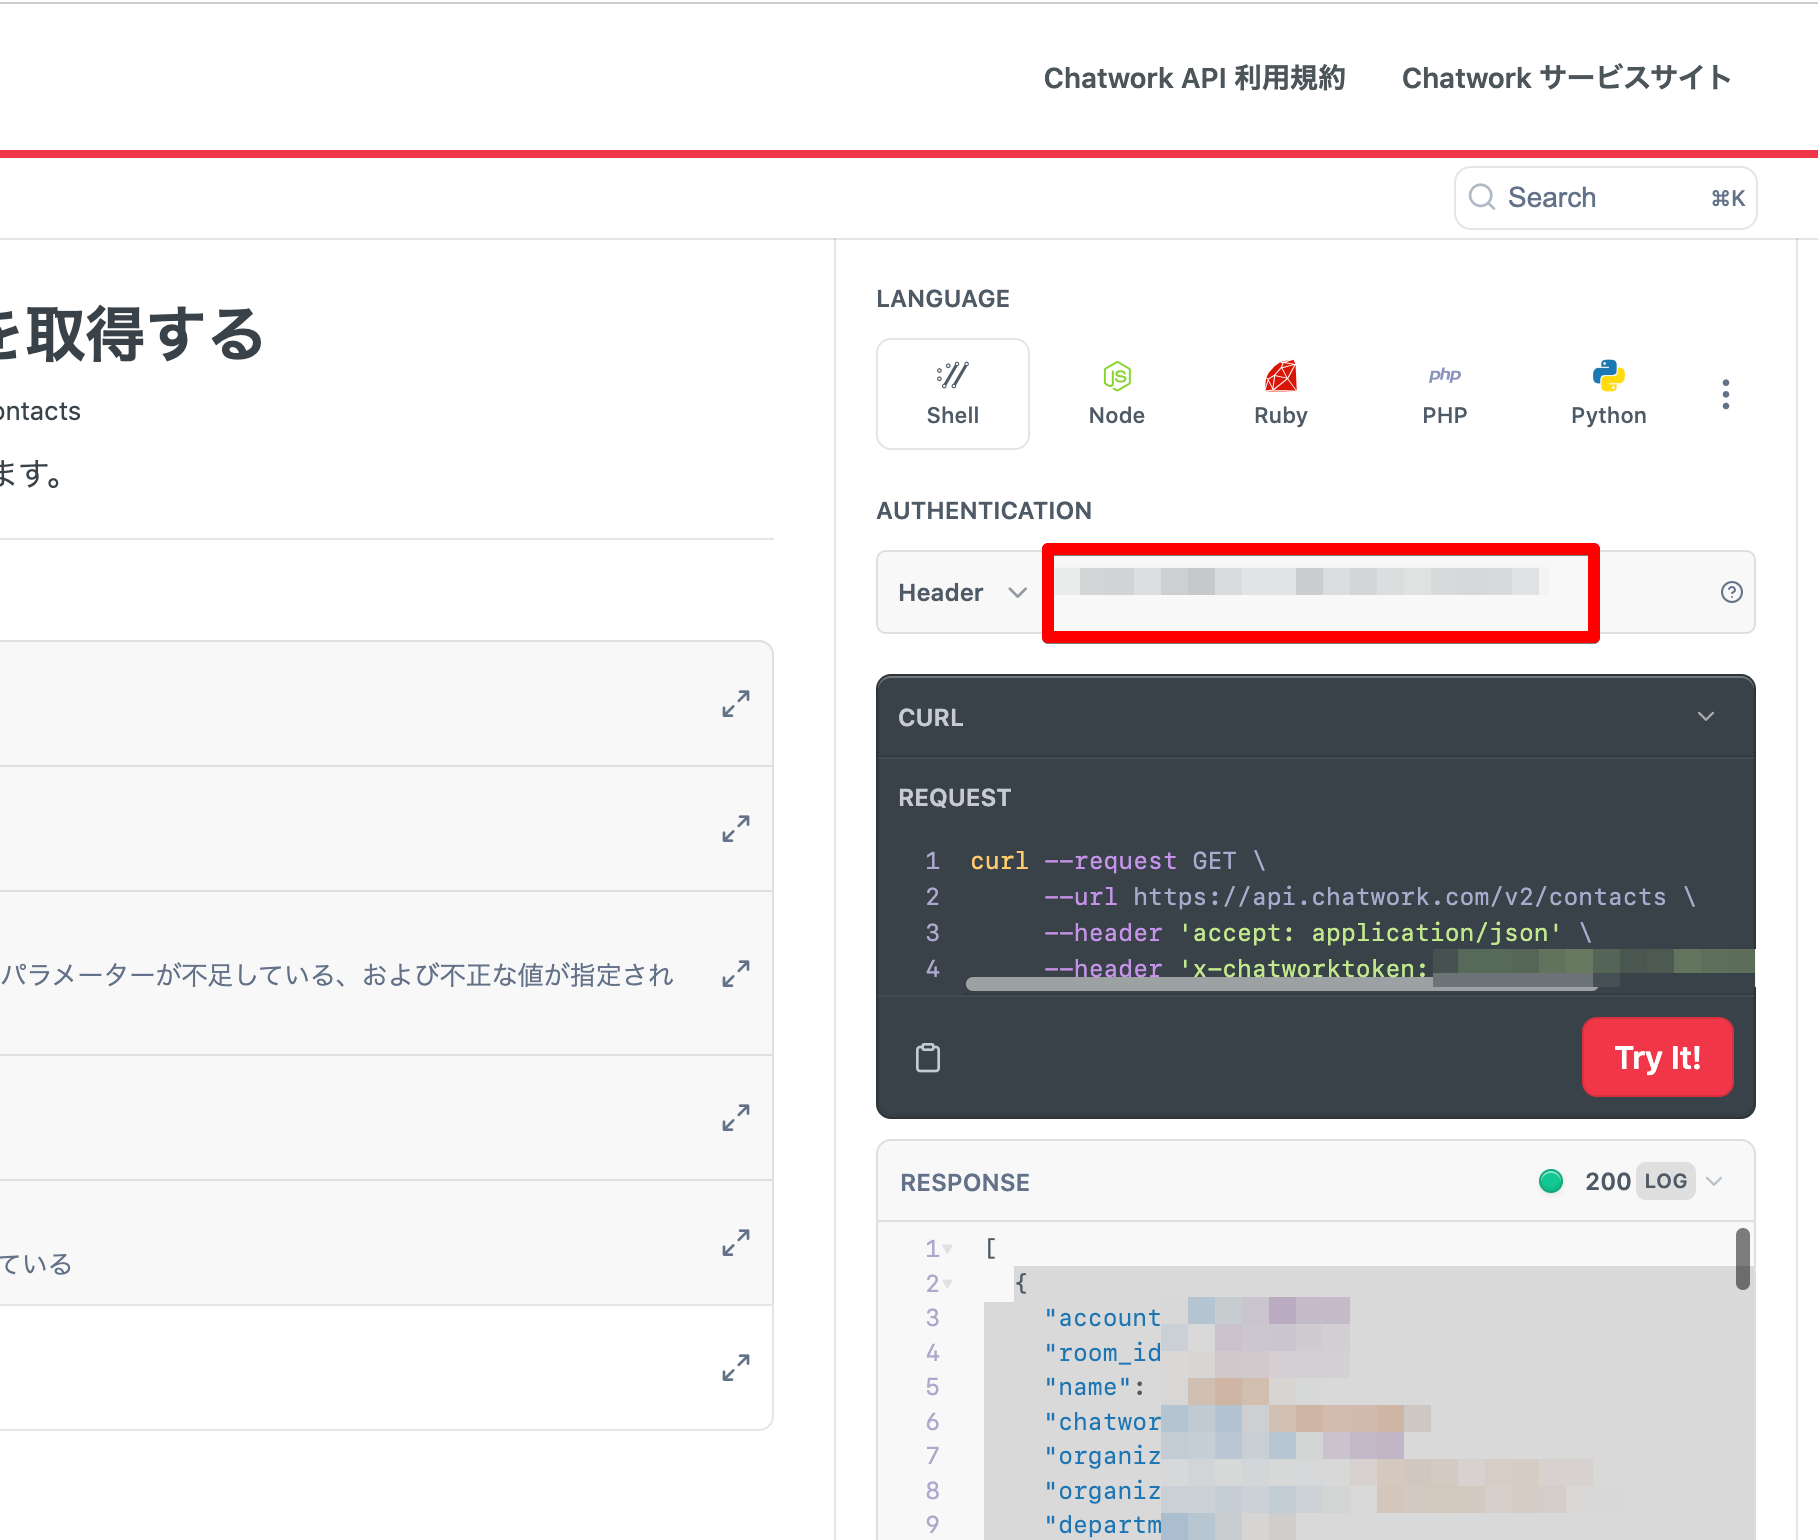Open Chatwork サービスサイト link

(1566, 78)
